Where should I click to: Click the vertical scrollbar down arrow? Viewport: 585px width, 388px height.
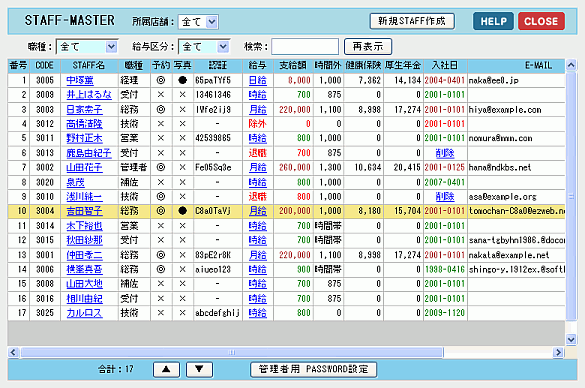point(571,339)
